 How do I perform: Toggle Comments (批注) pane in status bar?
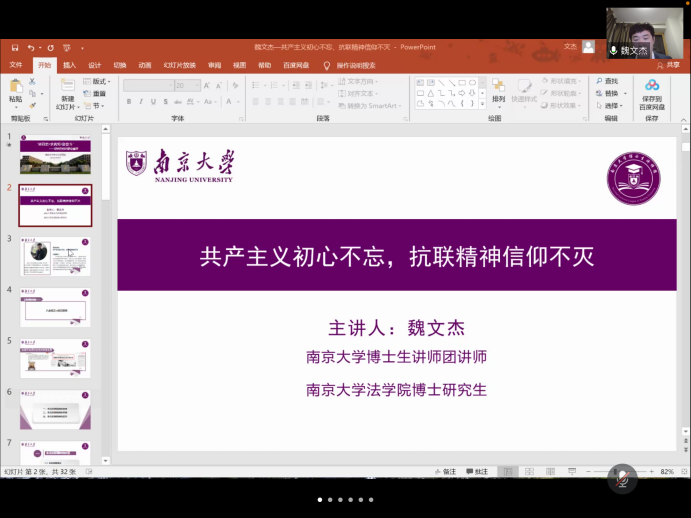[x=477, y=472]
